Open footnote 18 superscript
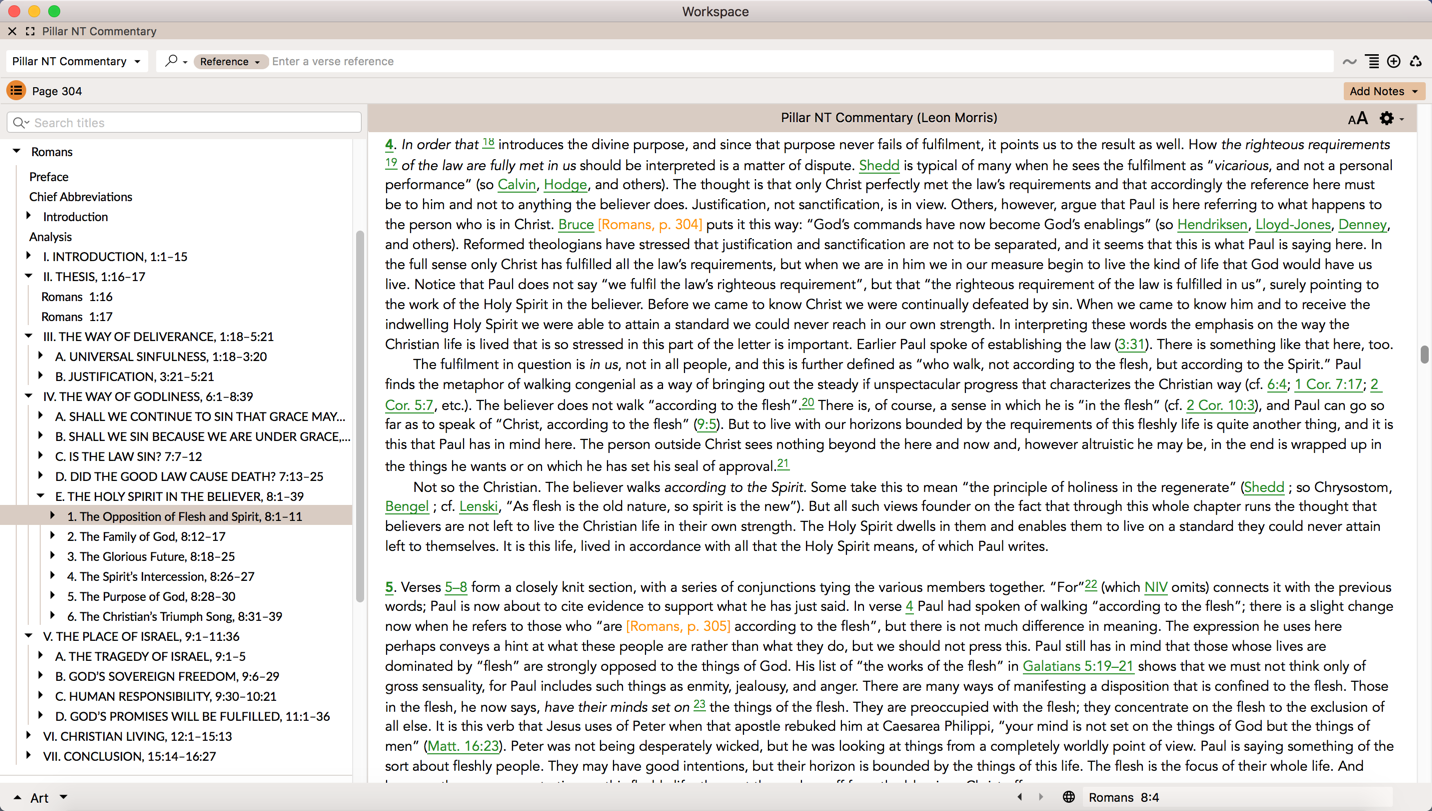Screen dimensions: 1432x811 488,143
